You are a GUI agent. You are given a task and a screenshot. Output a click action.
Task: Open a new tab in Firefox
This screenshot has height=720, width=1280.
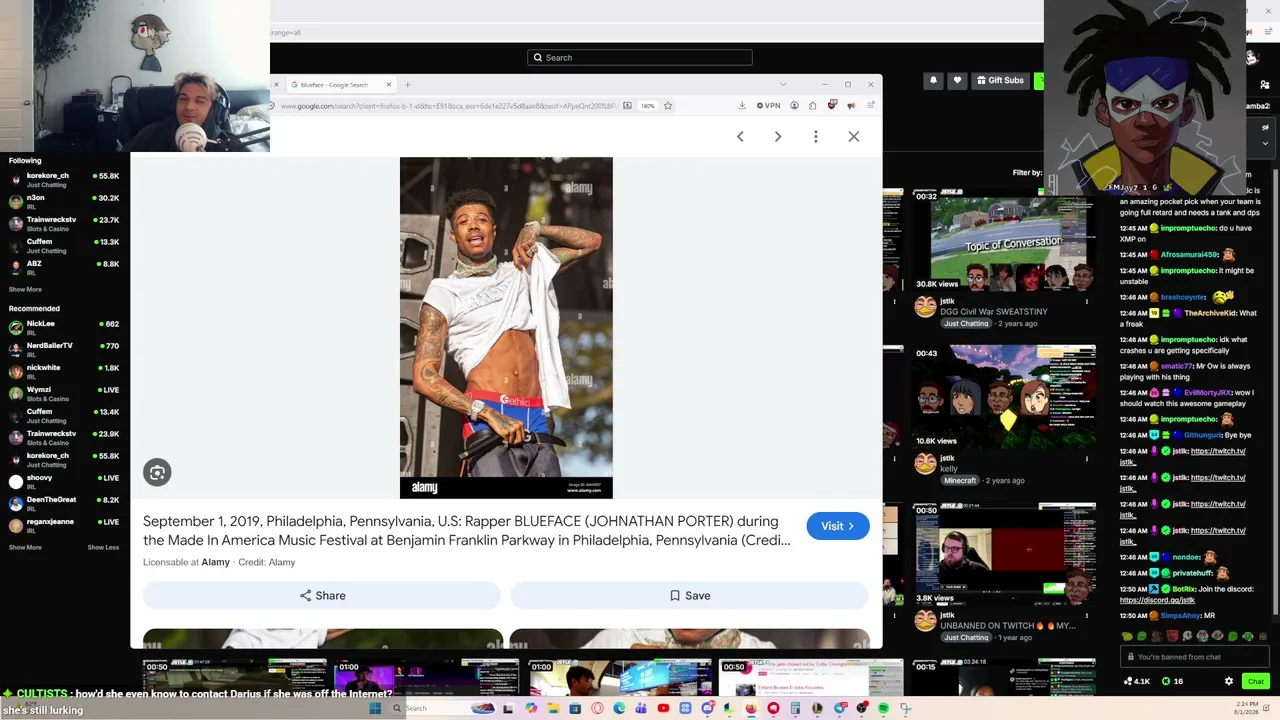click(x=407, y=85)
